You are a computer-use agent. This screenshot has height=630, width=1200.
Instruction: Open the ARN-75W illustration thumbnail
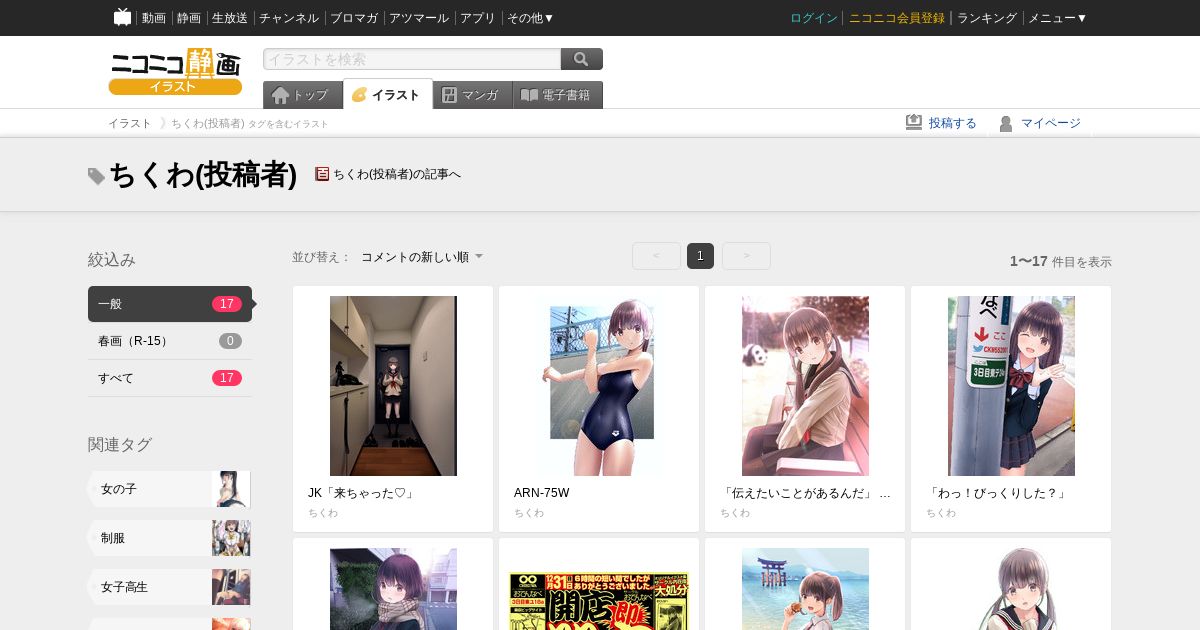coord(599,386)
